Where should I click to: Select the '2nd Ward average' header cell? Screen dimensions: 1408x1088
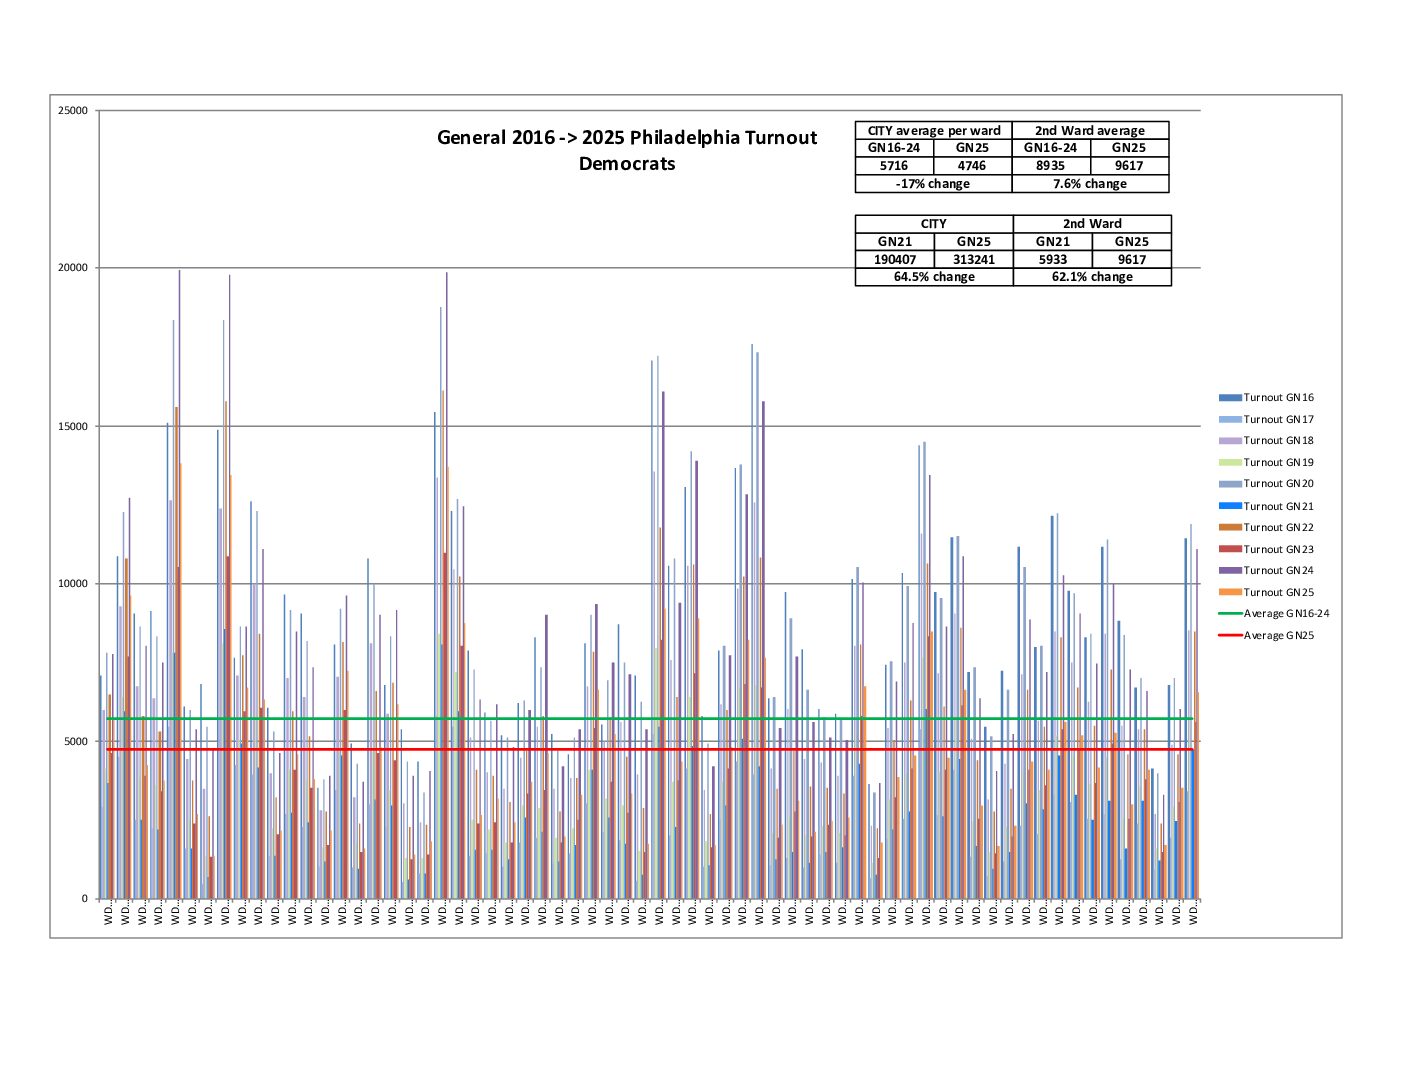(1090, 131)
